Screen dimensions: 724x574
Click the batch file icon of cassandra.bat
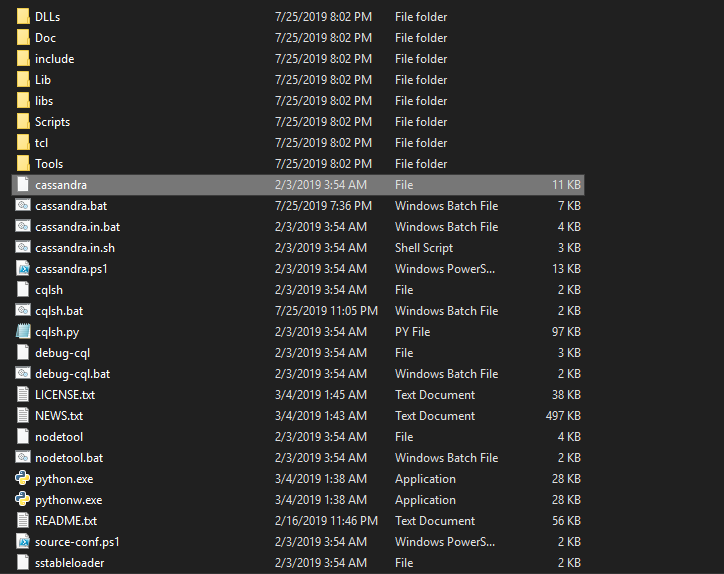(23, 205)
